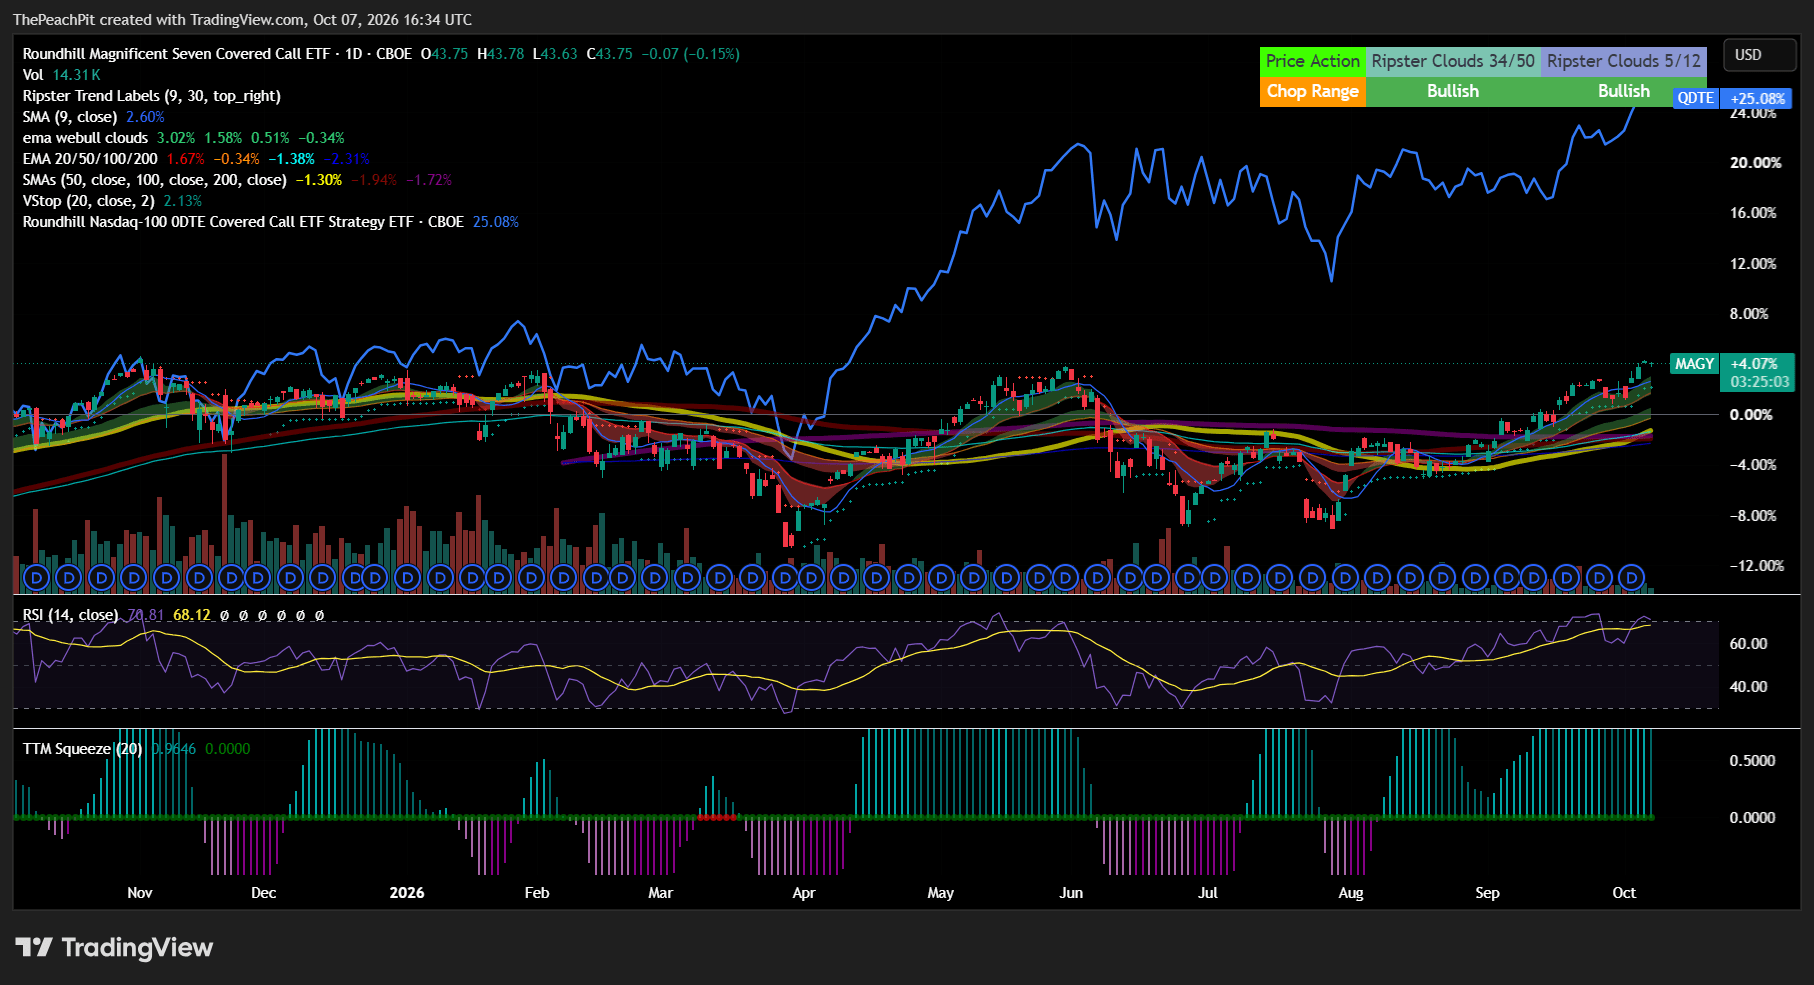Click the Jun label on time axis
Screen dimensions: 1814x985
point(1071,893)
